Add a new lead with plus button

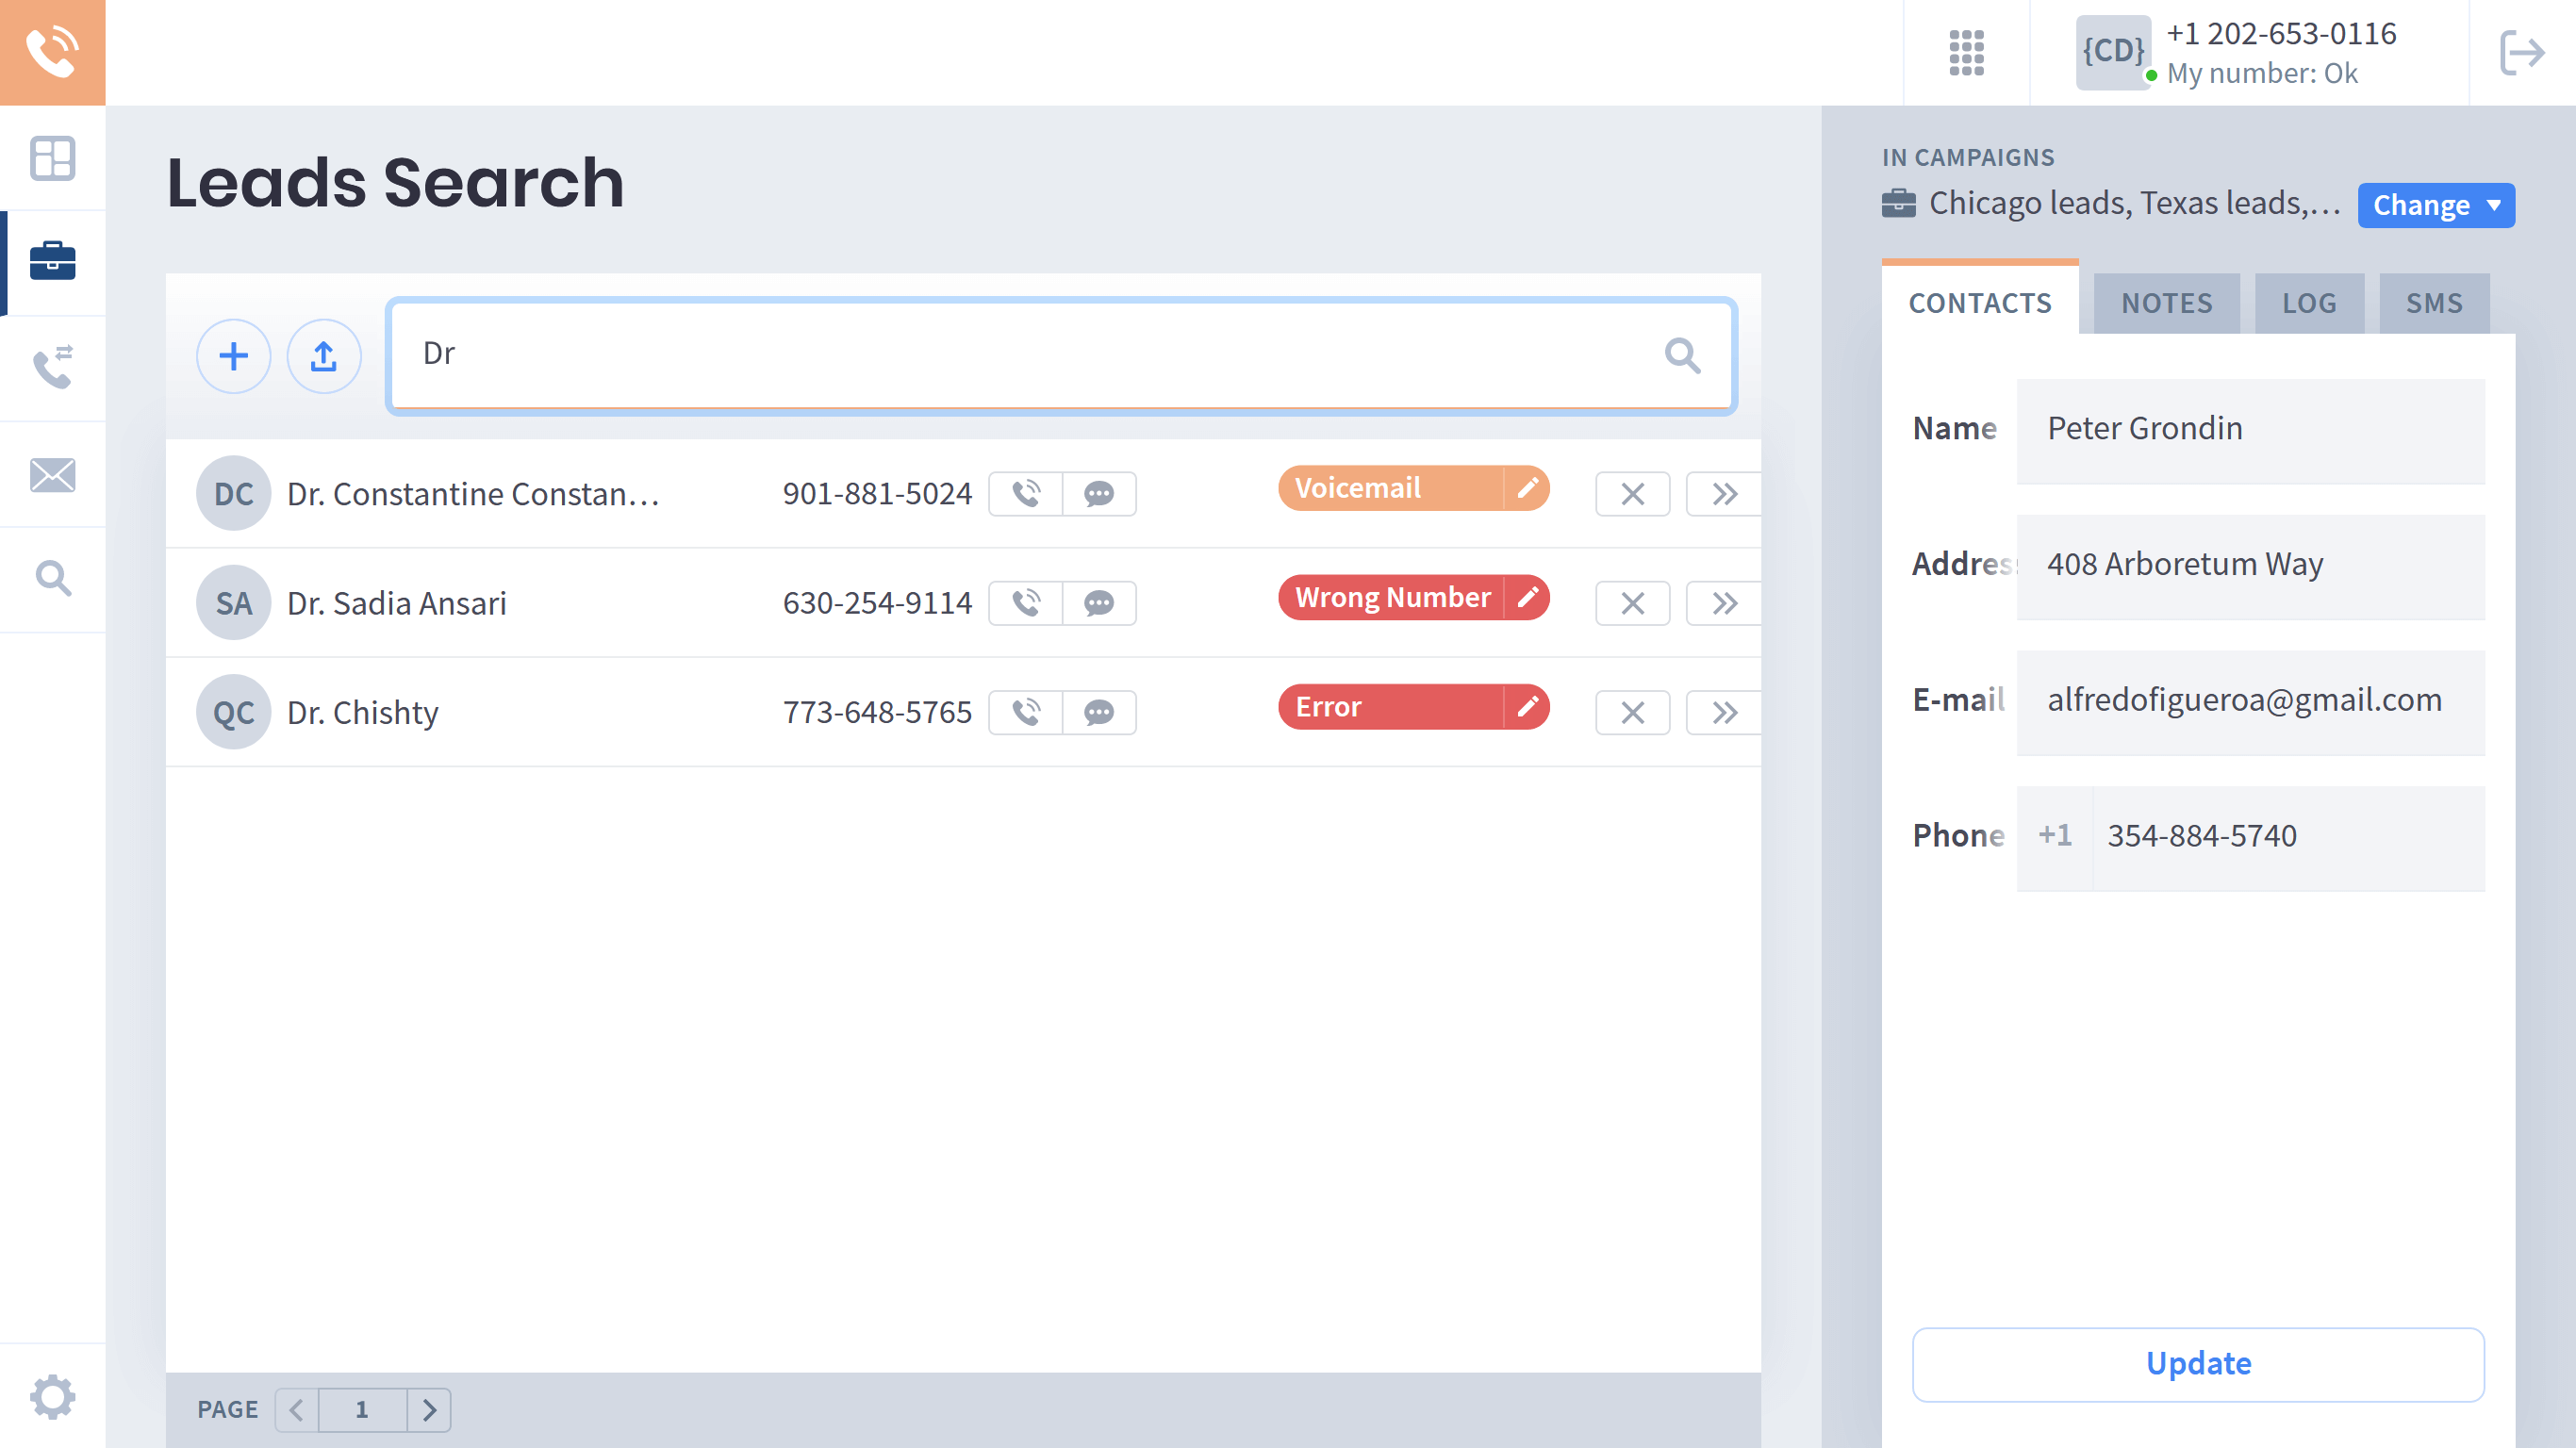tap(233, 356)
